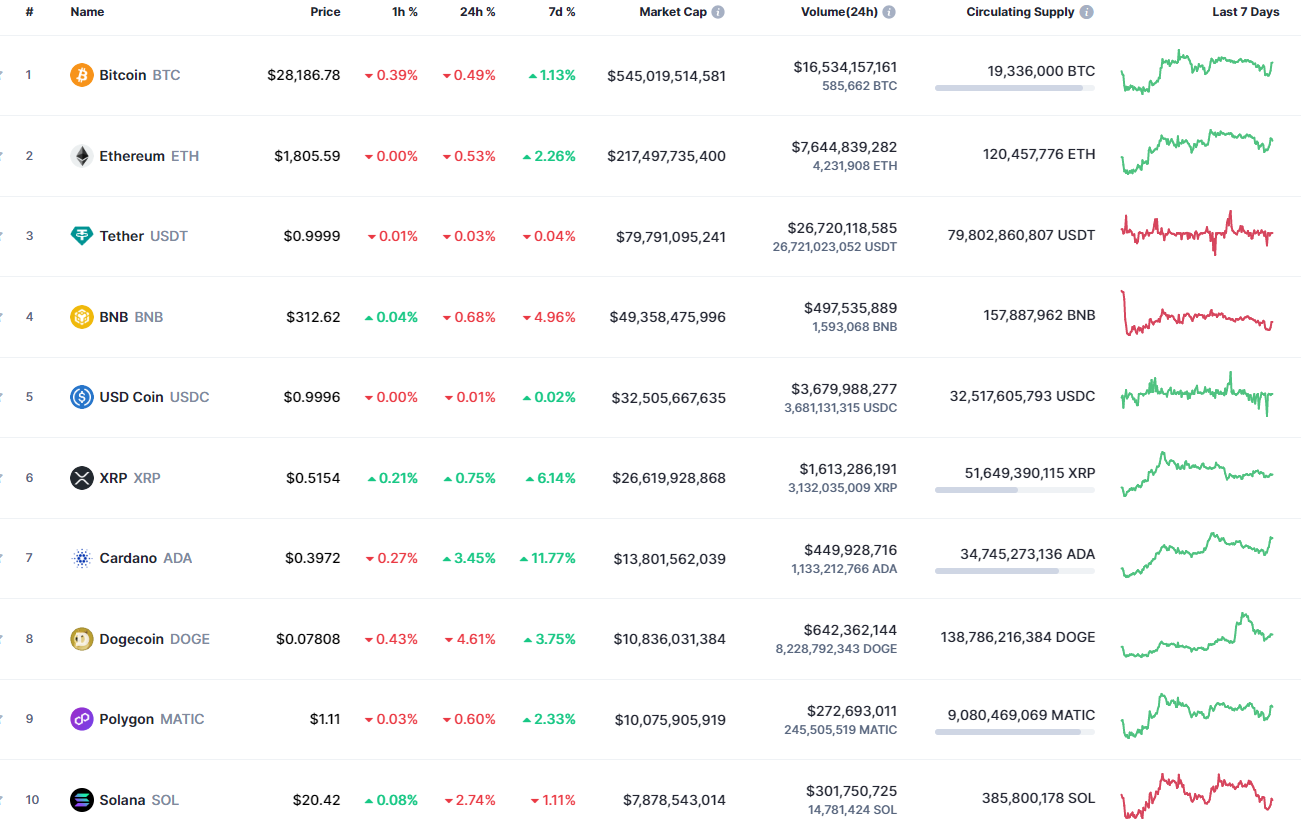Screen dimensions: 1301x835
Task: Sort coins by Name header
Action: tap(87, 12)
